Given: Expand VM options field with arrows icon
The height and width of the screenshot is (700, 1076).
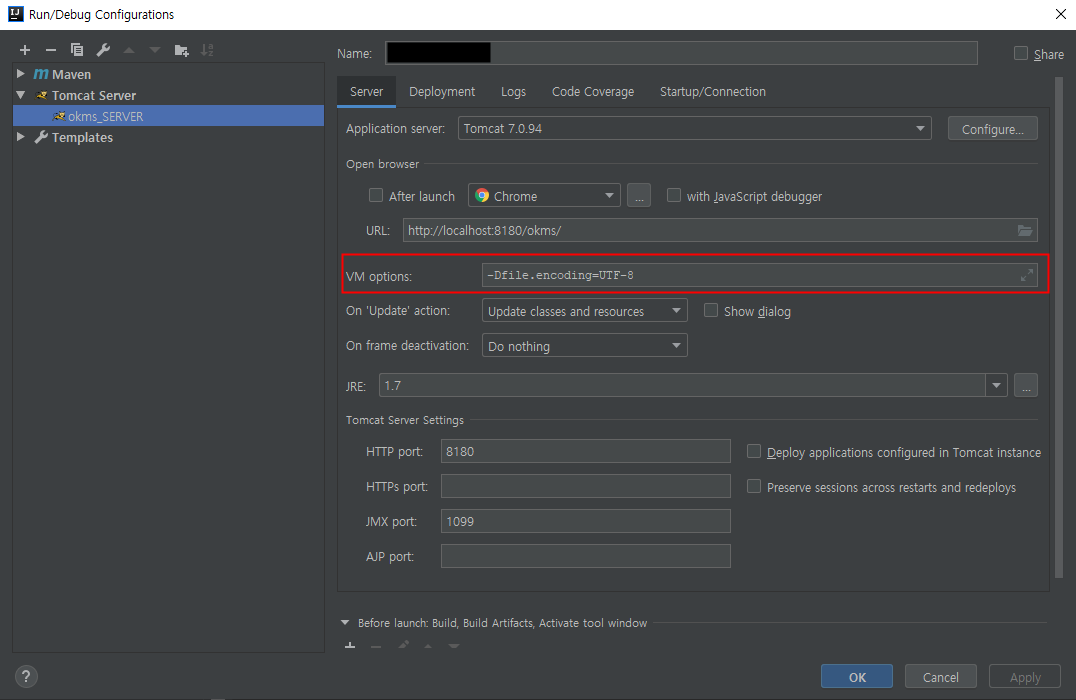Looking at the screenshot, I should [1027, 275].
